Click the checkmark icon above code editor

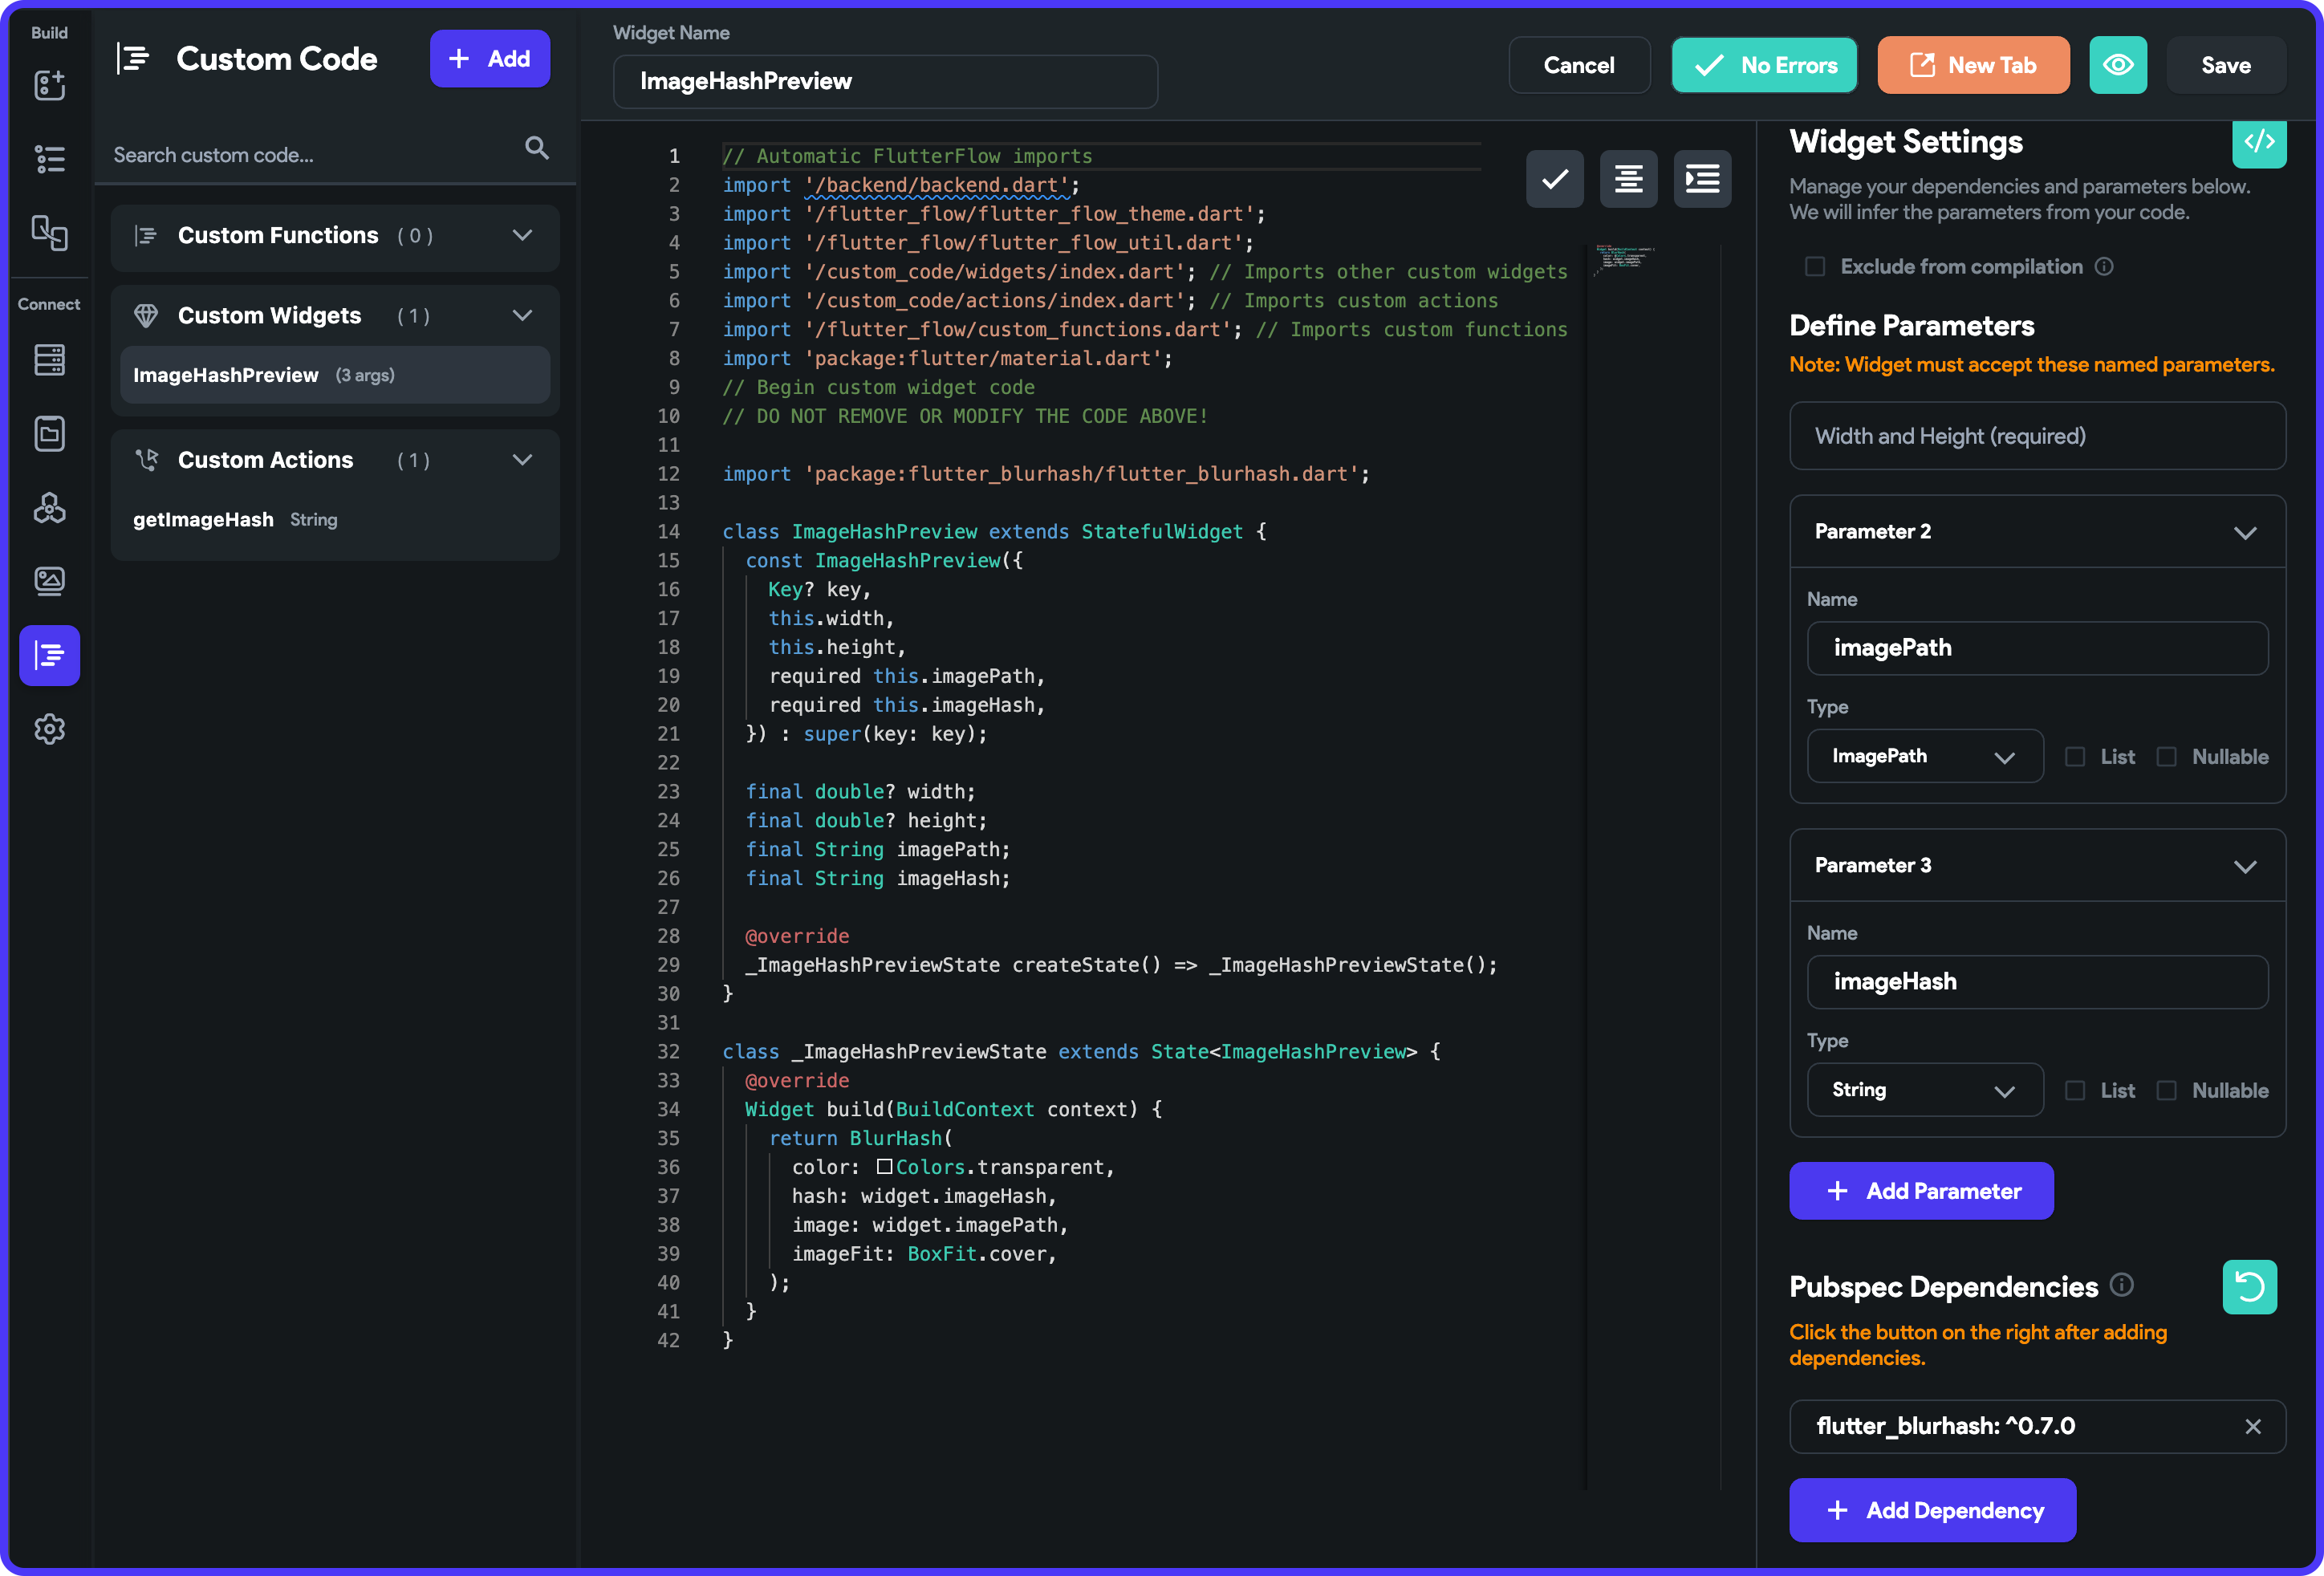click(x=1554, y=180)
